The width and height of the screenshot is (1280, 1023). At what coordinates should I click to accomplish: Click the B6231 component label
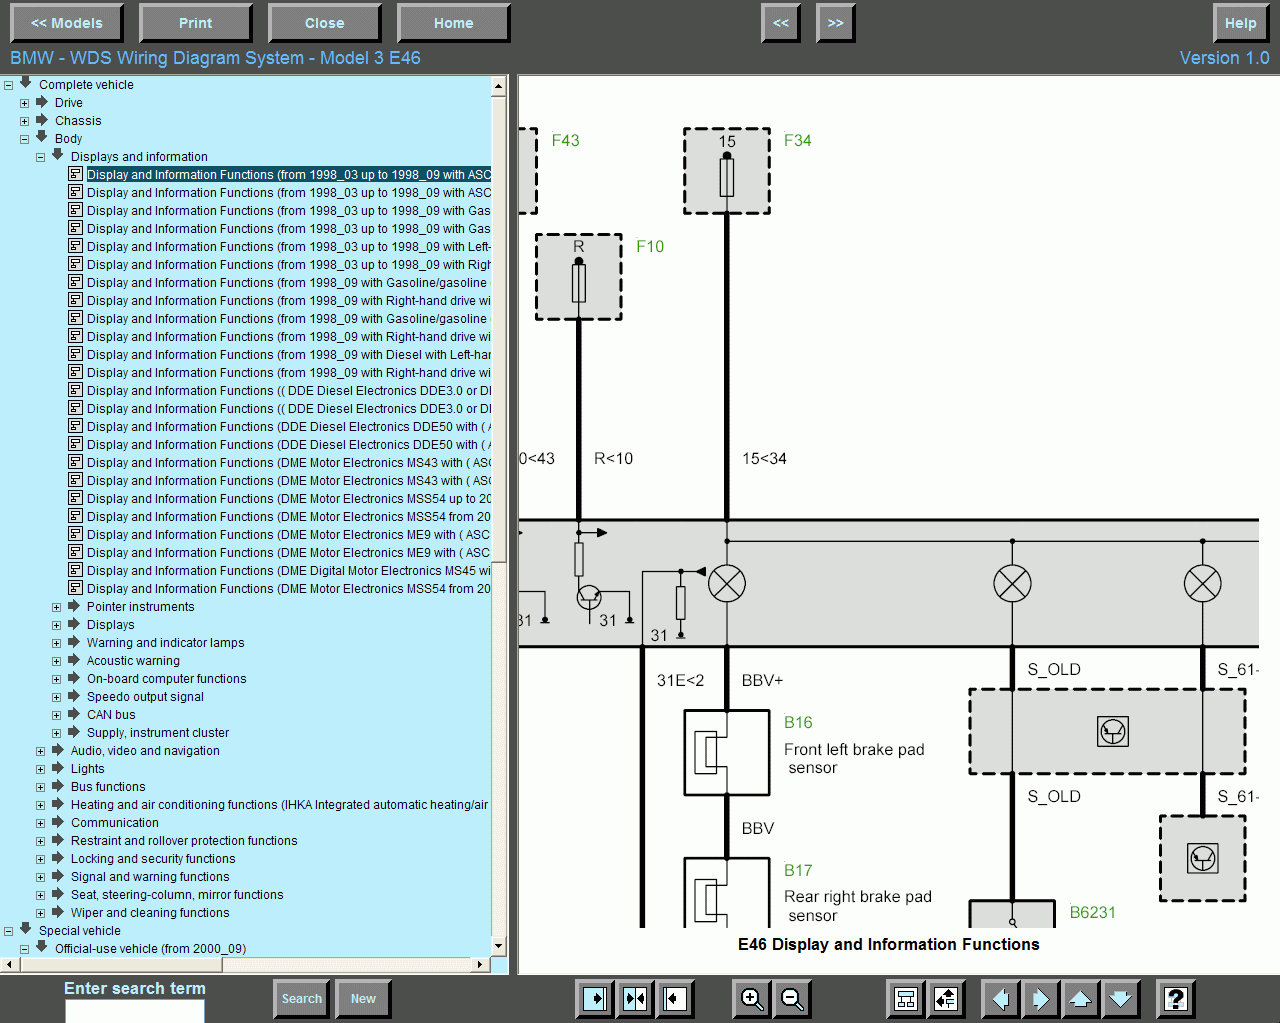[1092, 913]
